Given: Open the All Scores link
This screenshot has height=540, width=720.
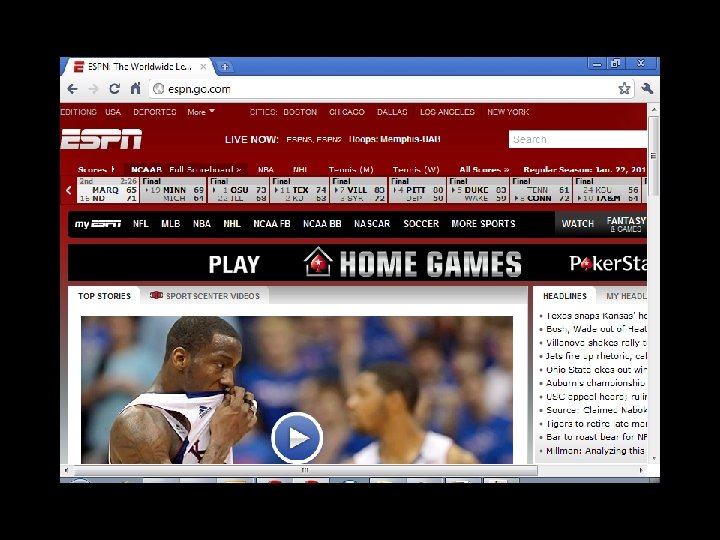Looking at the screenshot, I should click(484, 169).
